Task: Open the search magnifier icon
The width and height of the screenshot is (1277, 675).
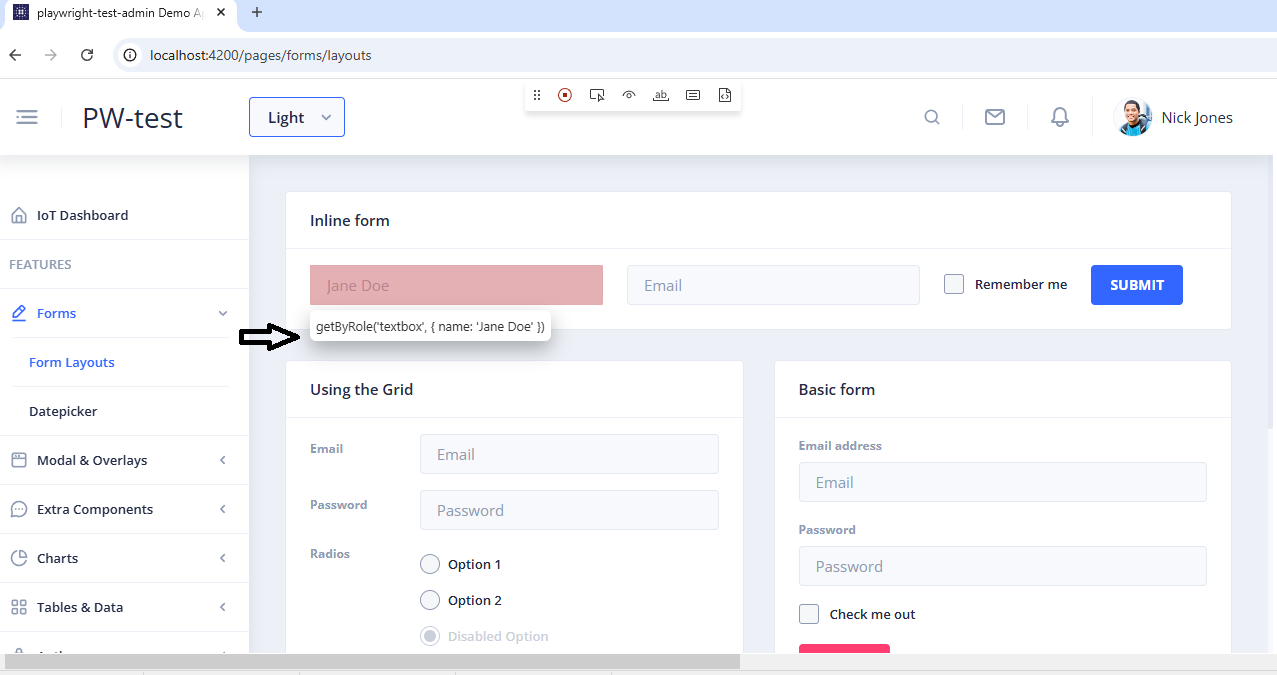Action: 931,117
